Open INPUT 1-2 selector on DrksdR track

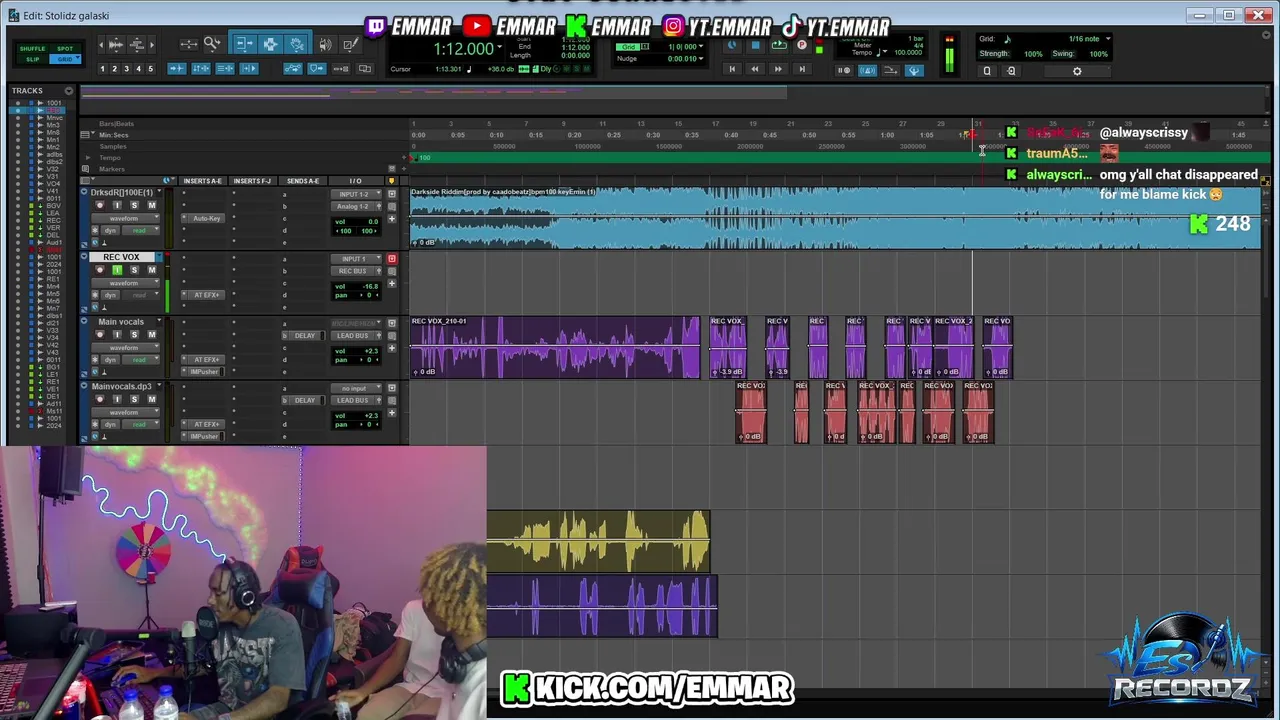click(356, 194)
